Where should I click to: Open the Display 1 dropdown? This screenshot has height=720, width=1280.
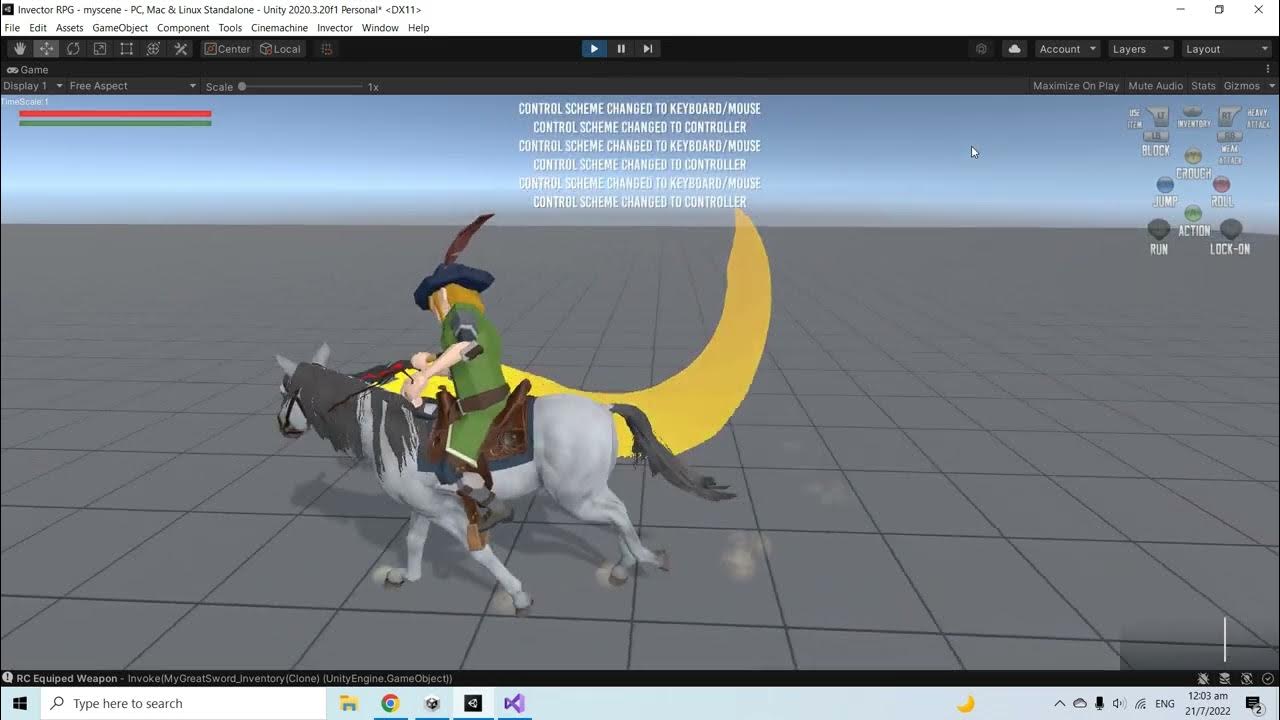tap(32, 86)
